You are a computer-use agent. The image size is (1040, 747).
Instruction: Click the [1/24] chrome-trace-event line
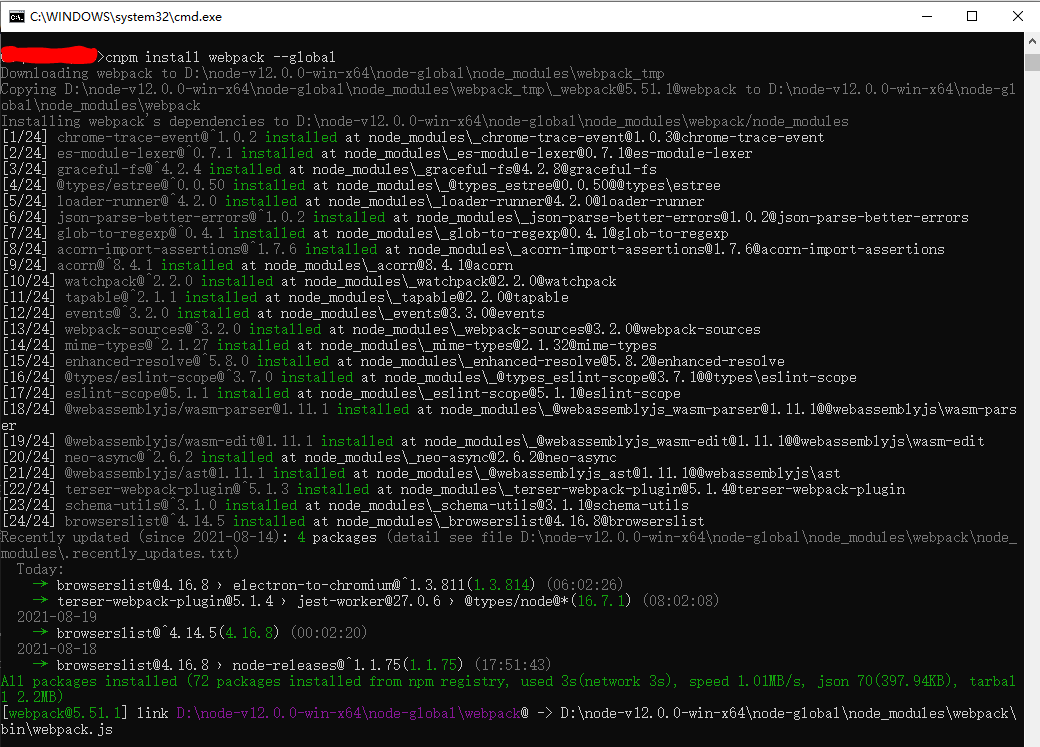tap(413, 137)
